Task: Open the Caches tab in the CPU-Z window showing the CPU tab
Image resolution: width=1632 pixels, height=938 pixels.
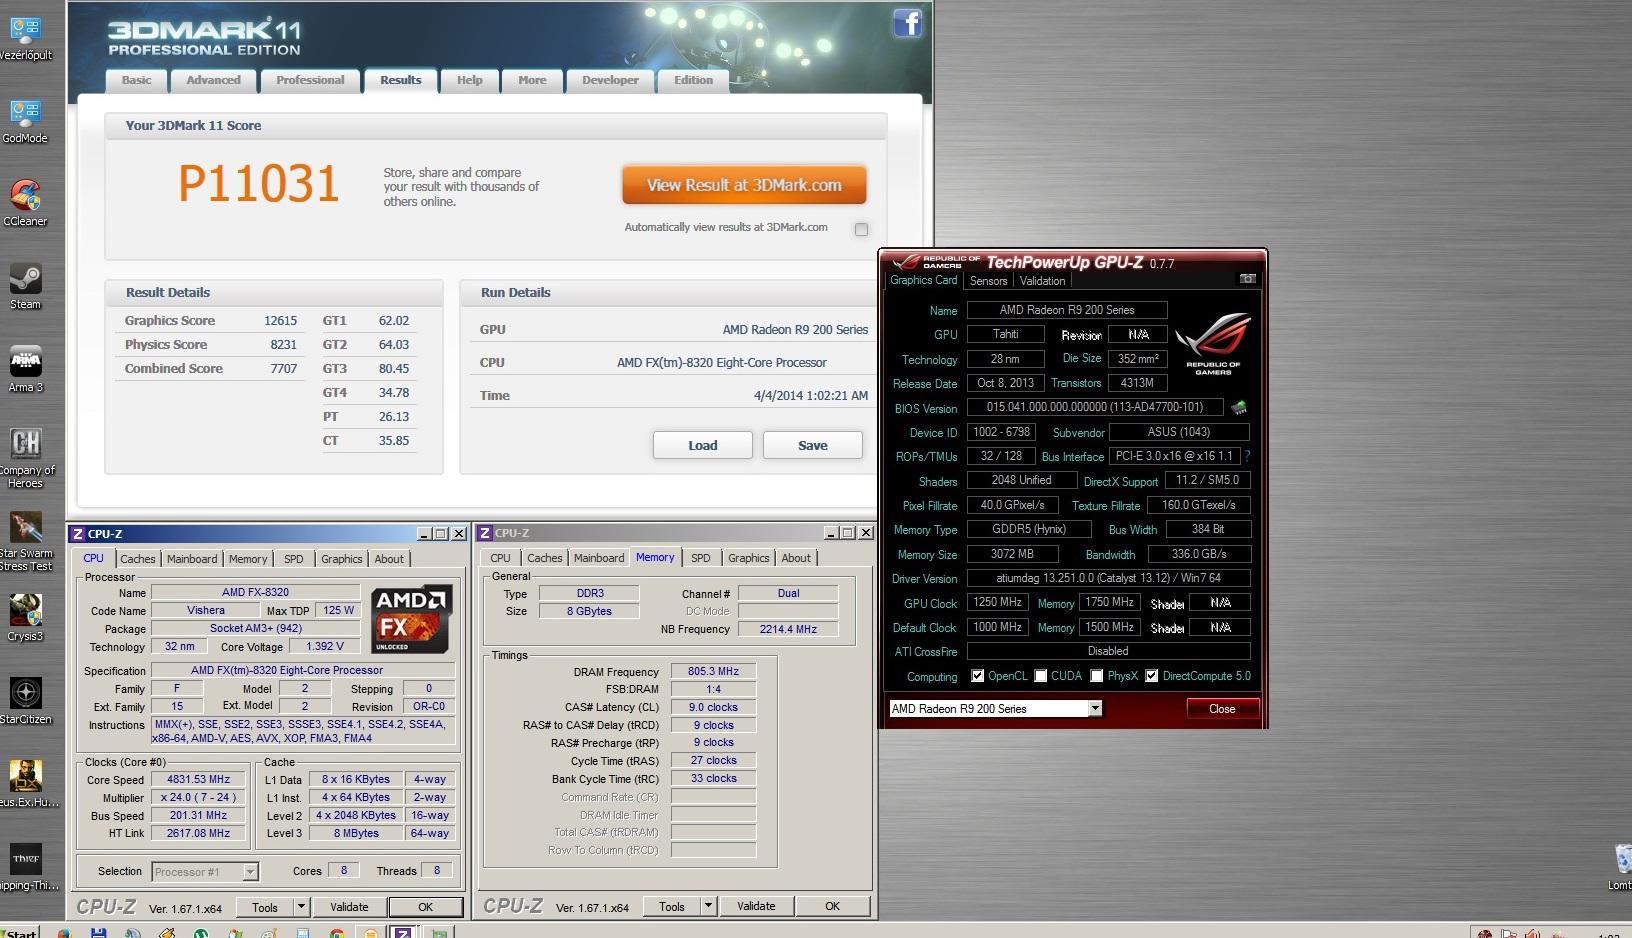Action: [x=138, y=559]
